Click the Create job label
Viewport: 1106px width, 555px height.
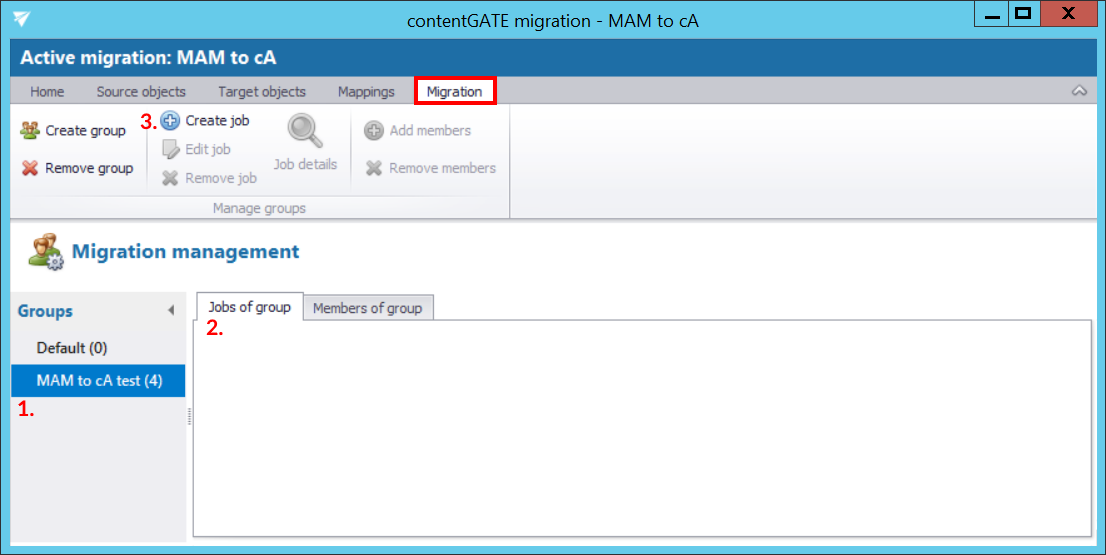tap(217, 121)
